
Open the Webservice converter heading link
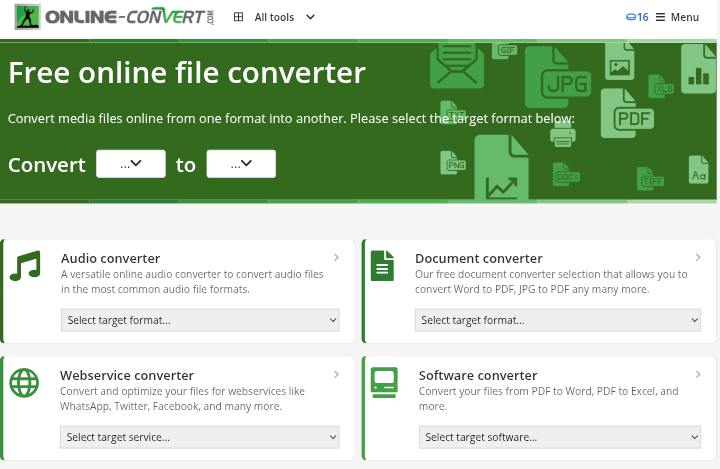point(127,375)
